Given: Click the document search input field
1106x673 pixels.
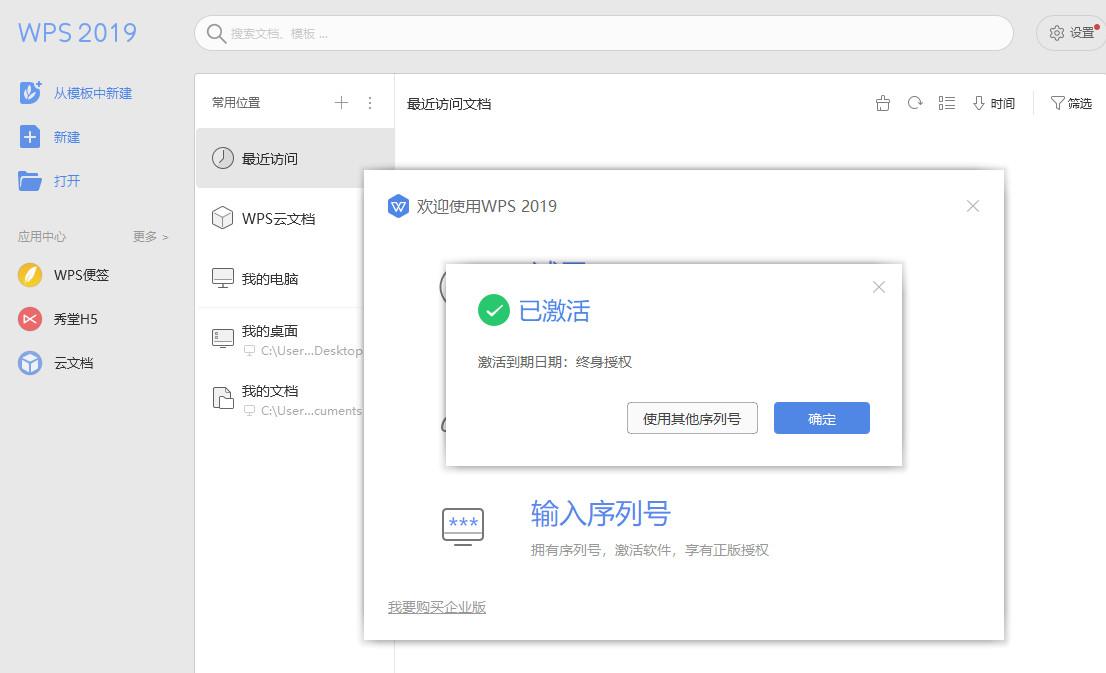Looking at the screenshot, I should point(600,33).
